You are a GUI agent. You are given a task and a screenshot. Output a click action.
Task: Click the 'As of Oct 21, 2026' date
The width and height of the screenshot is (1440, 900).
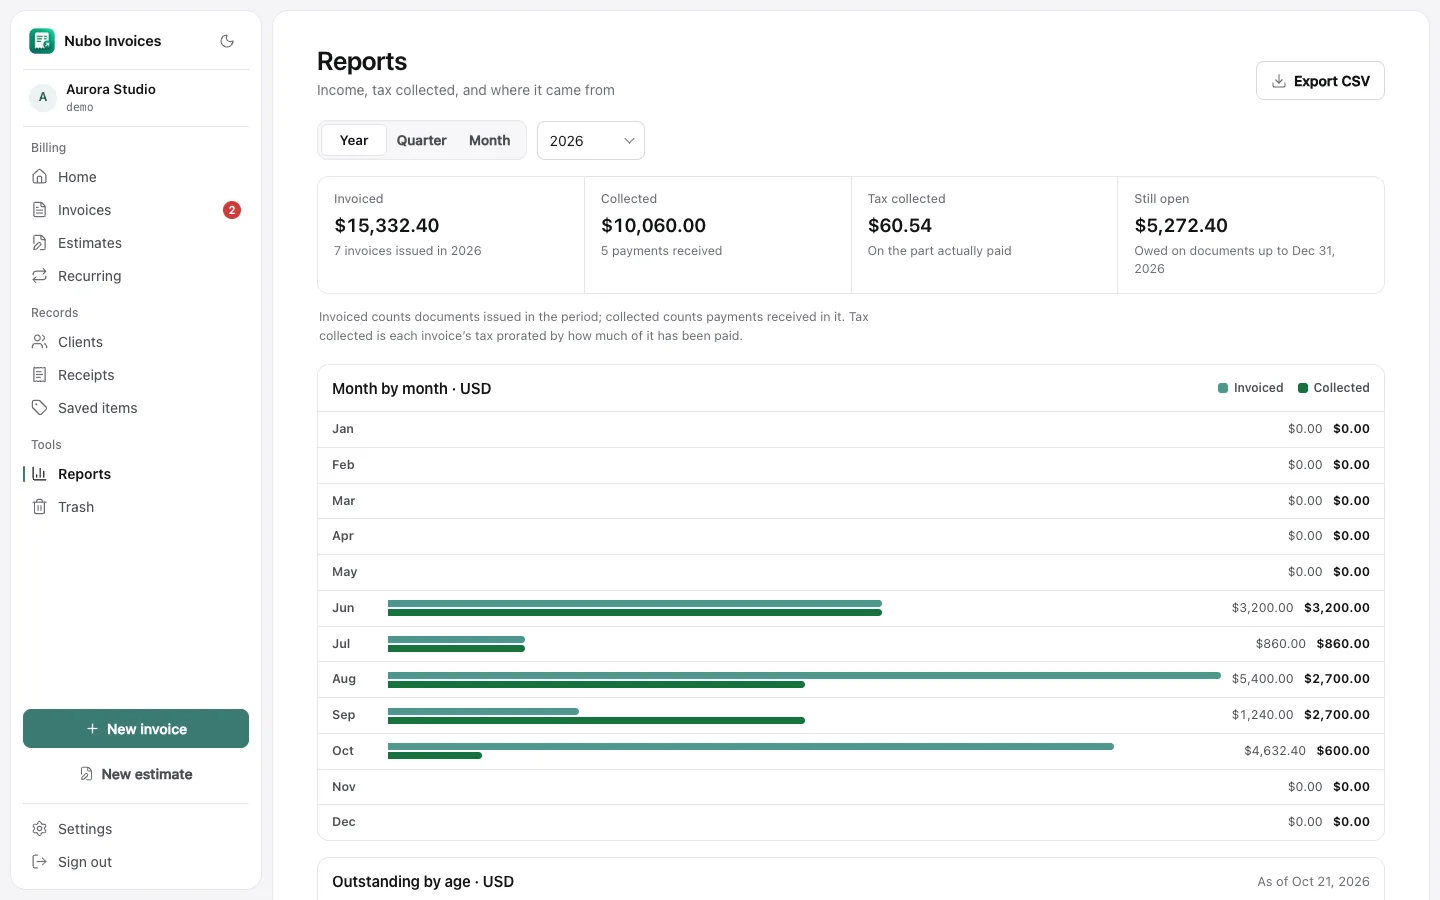(x=1314, y=882)
